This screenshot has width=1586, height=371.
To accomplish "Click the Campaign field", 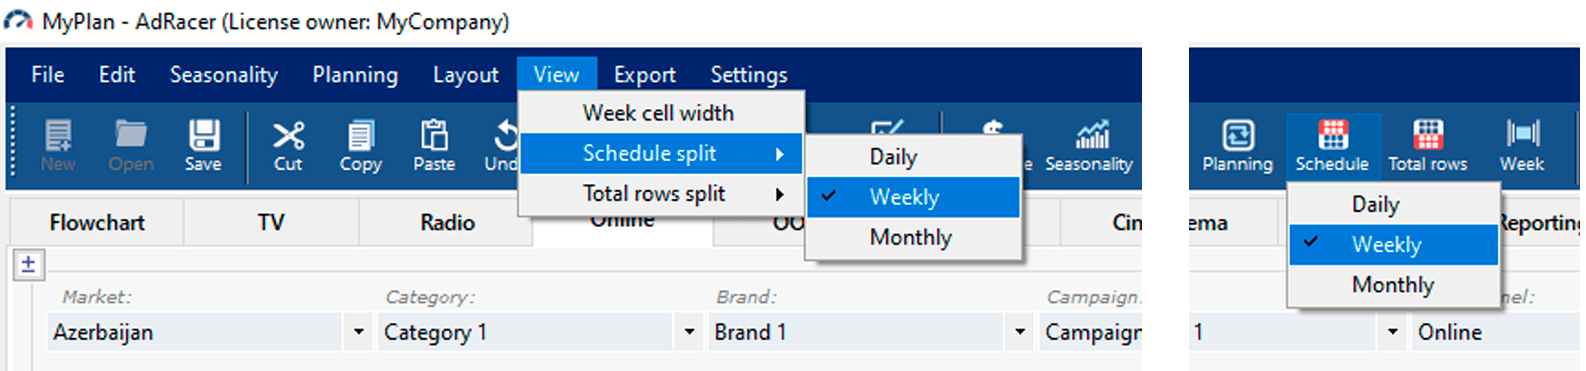I will click(x=1091, y=331).
